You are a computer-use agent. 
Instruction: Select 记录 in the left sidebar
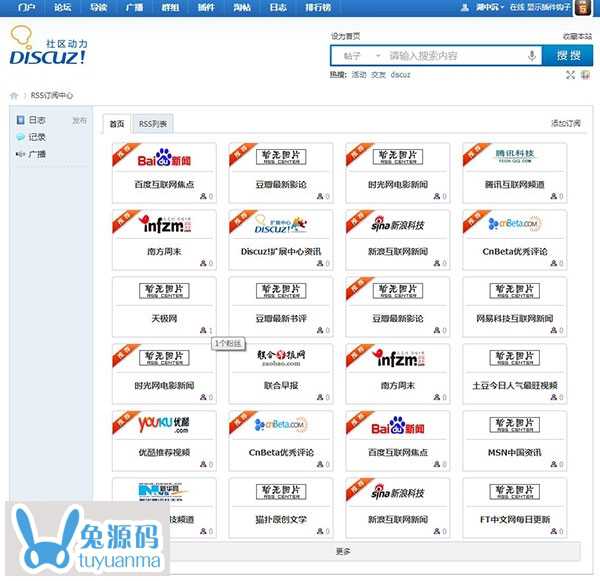tap(37, 137)
